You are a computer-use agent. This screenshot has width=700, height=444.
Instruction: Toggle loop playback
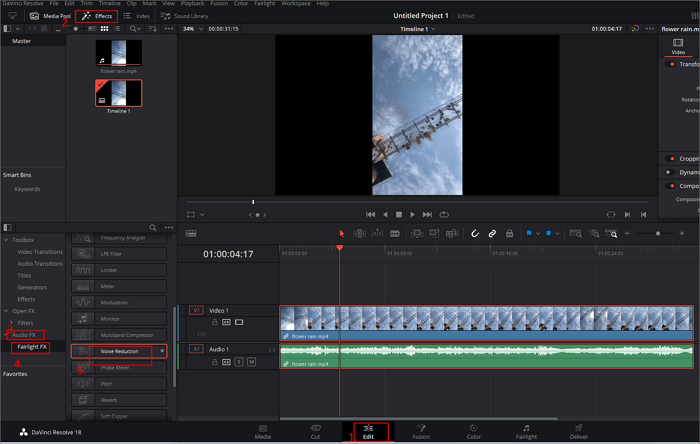(x=444, y=215)
